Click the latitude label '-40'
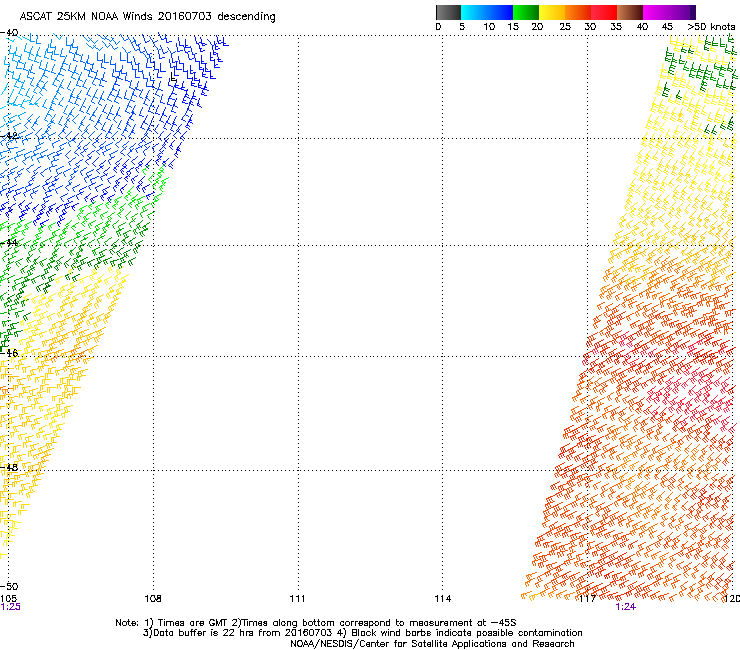 [9, 33]
